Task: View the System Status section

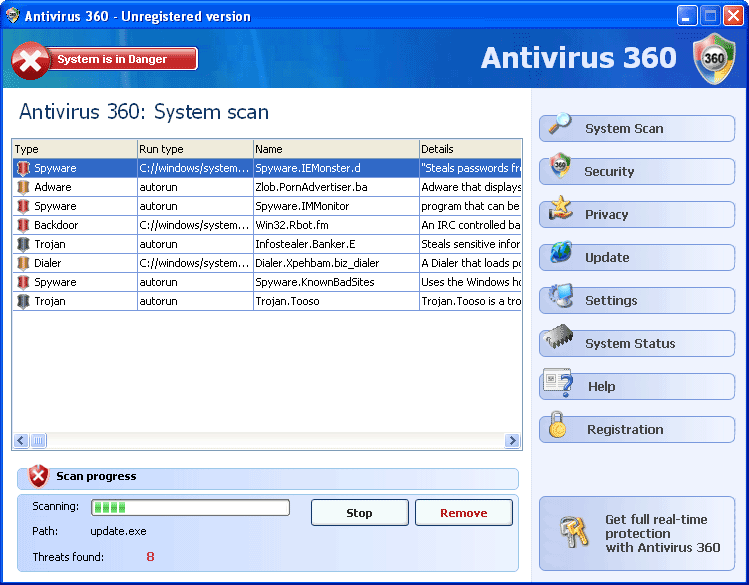Action: pos(637,343)
